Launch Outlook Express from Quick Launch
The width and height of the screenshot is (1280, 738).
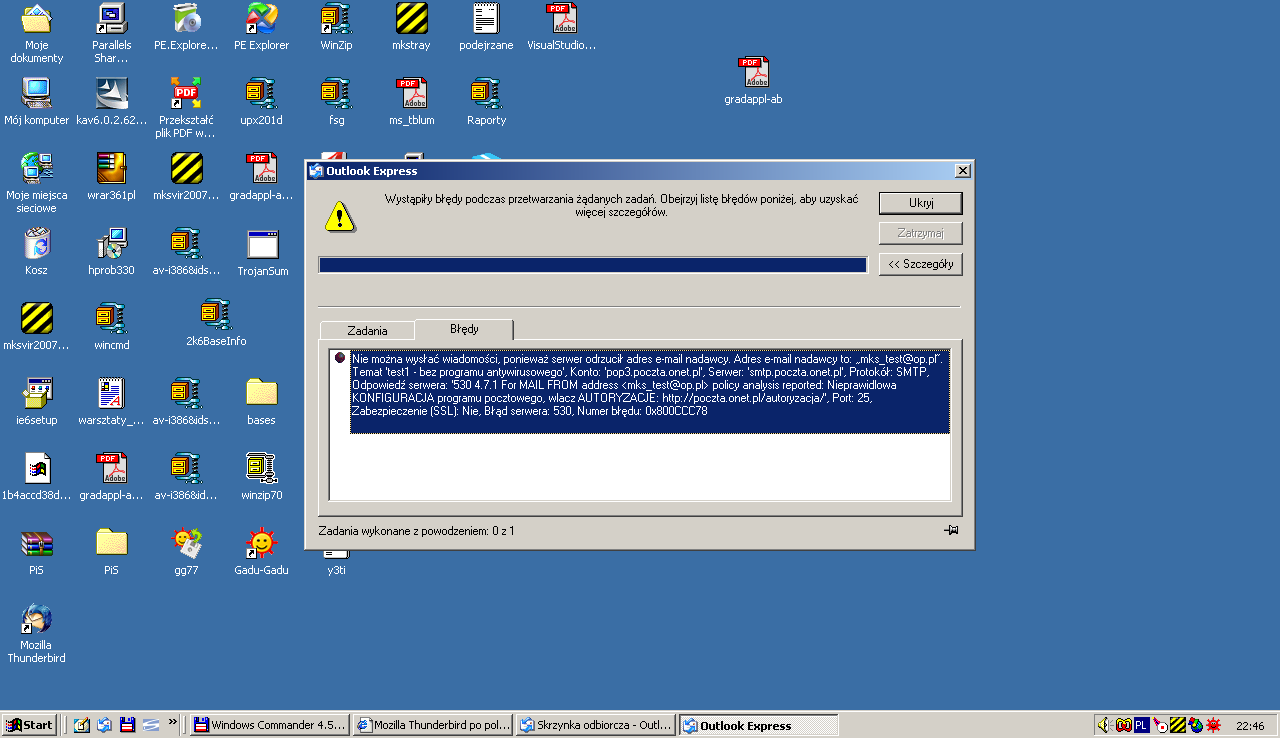click(104, 725)
